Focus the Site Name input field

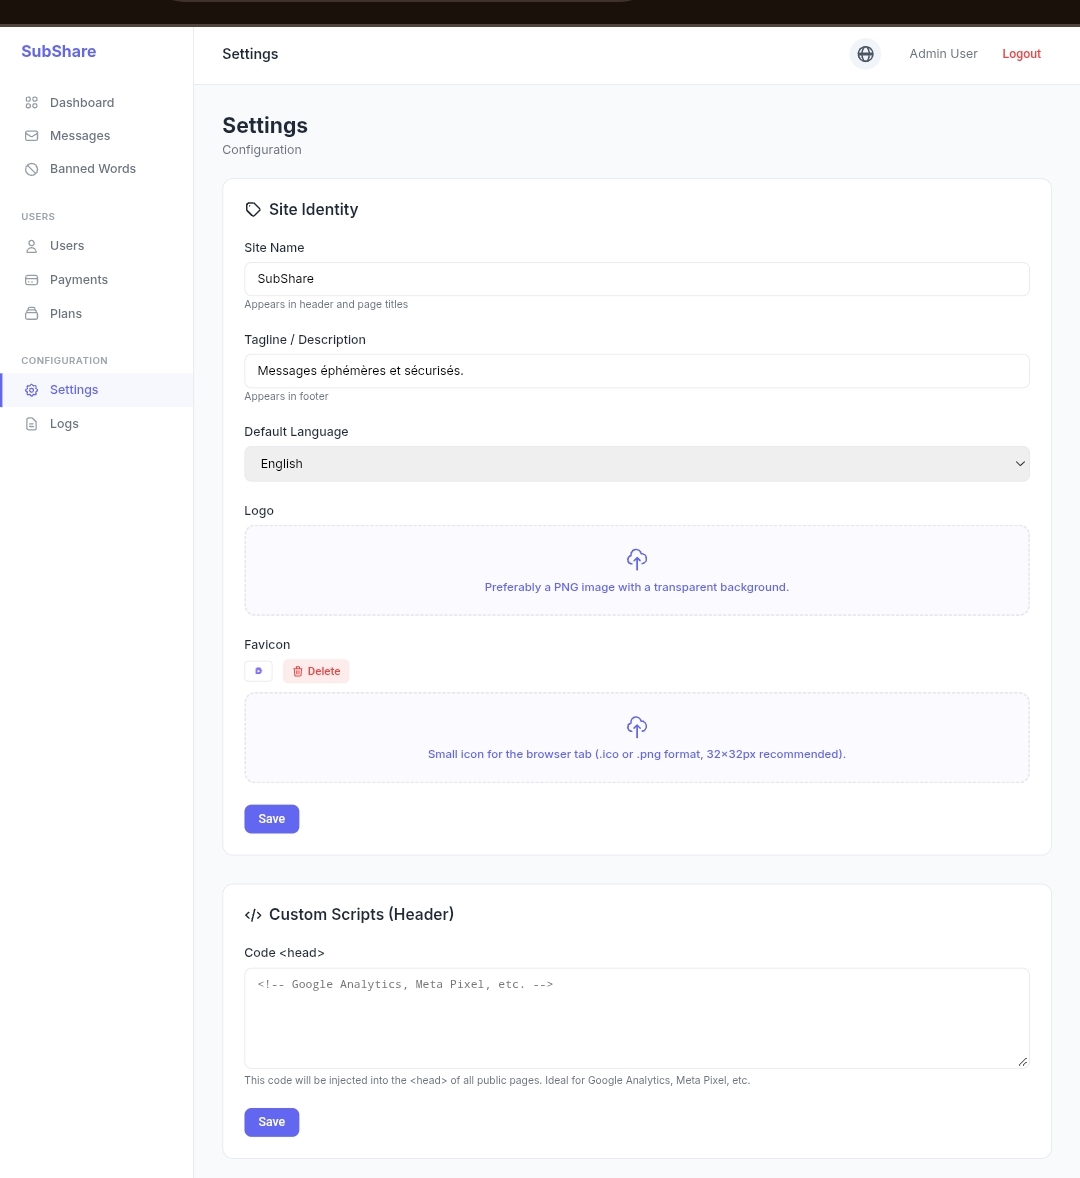(637, 279)
